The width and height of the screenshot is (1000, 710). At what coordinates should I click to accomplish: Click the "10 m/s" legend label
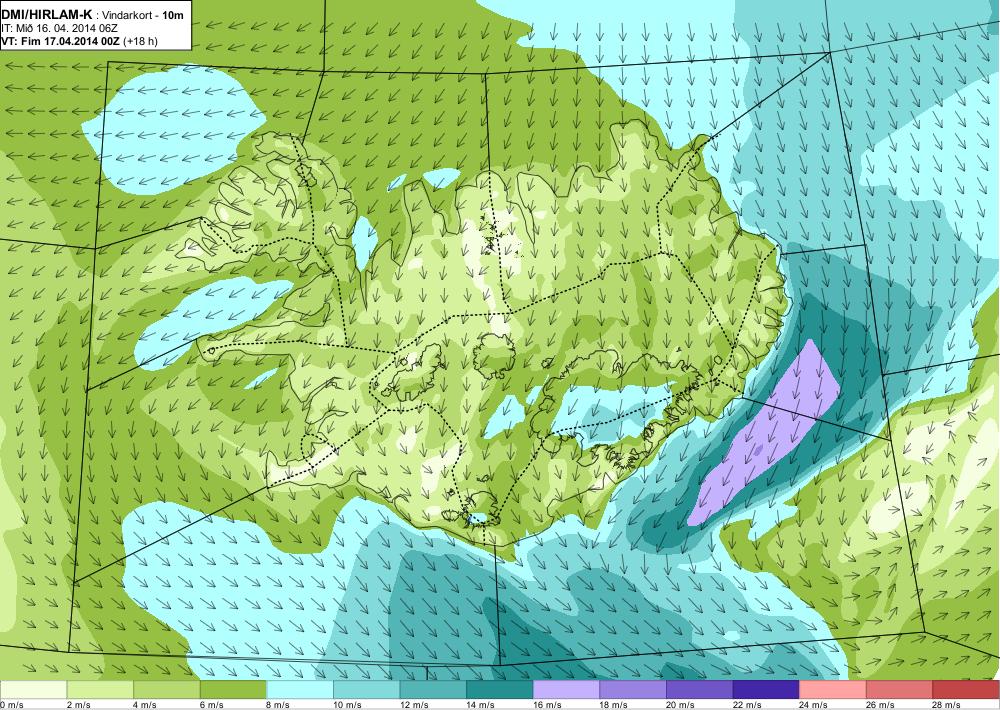(348, 704)
